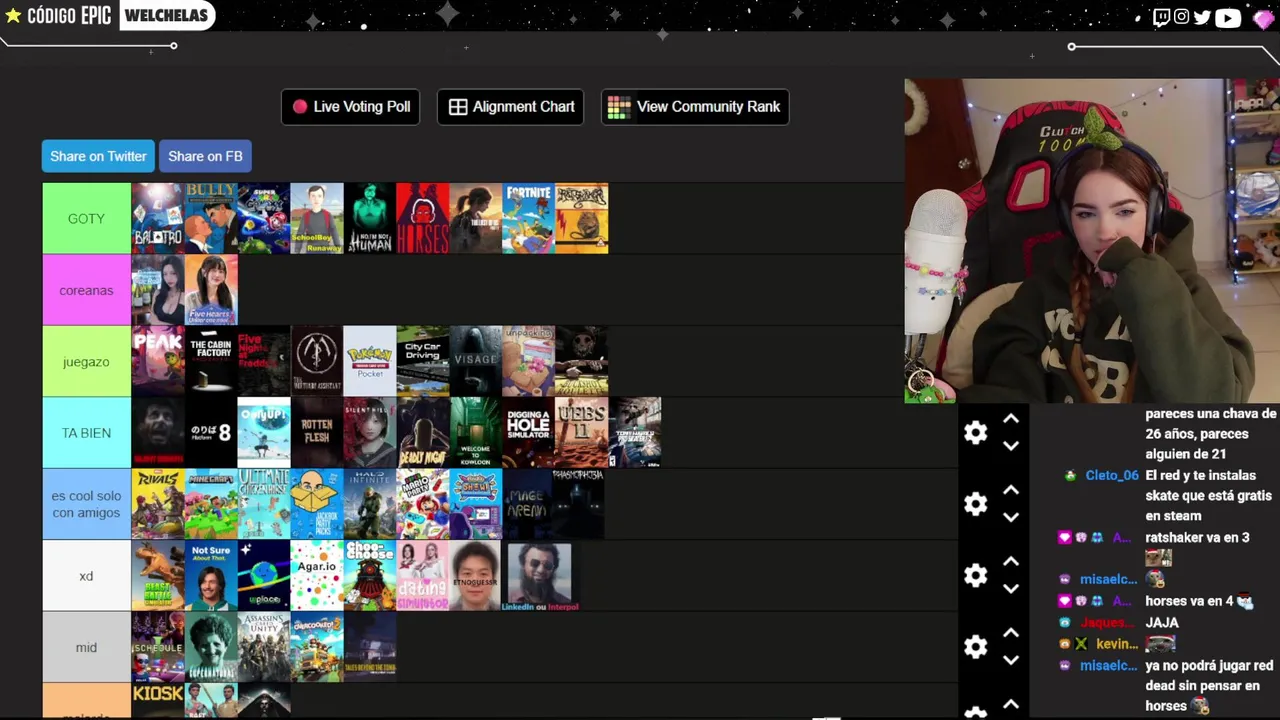Image resolution: width=1280 pixels, height=720 pixels.
Task: Select the Fortnite game tile
Action: 528,218
